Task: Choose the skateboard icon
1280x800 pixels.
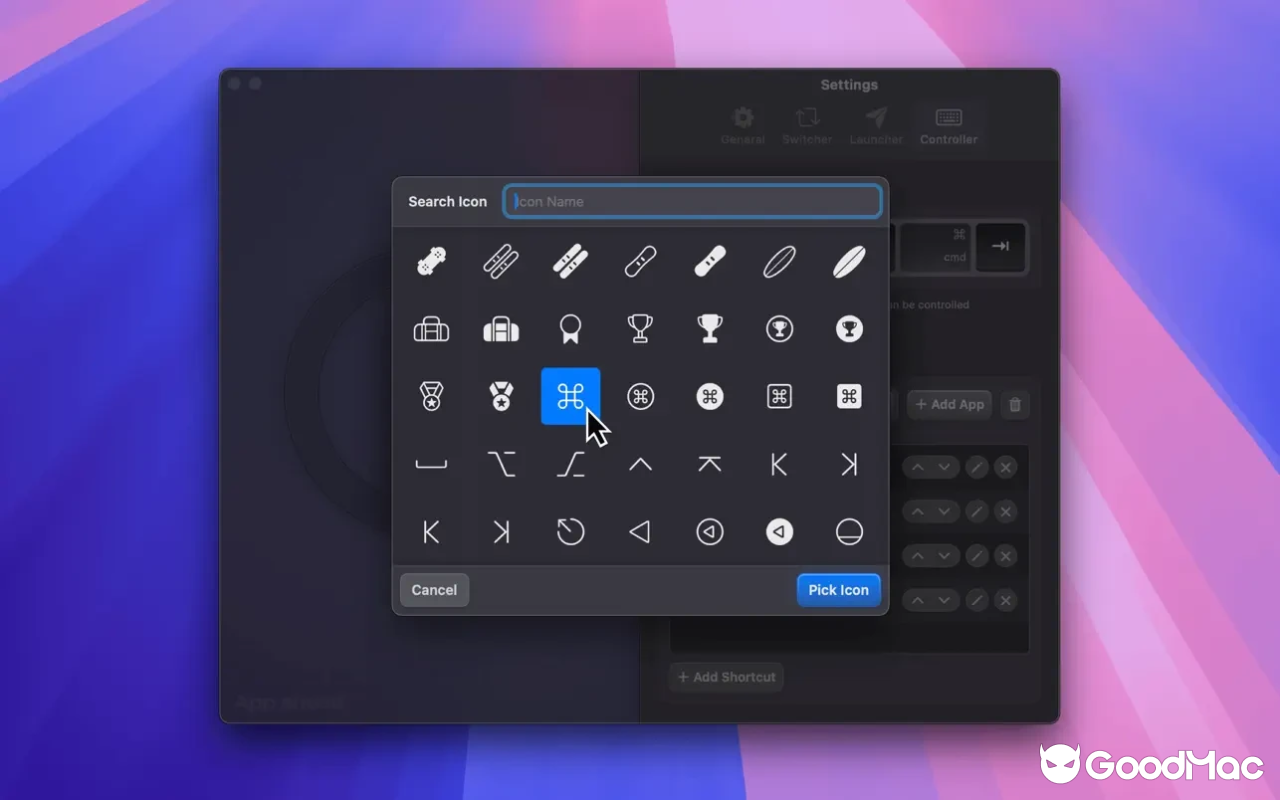Action: pyautogui.click(x=430, y=261)
